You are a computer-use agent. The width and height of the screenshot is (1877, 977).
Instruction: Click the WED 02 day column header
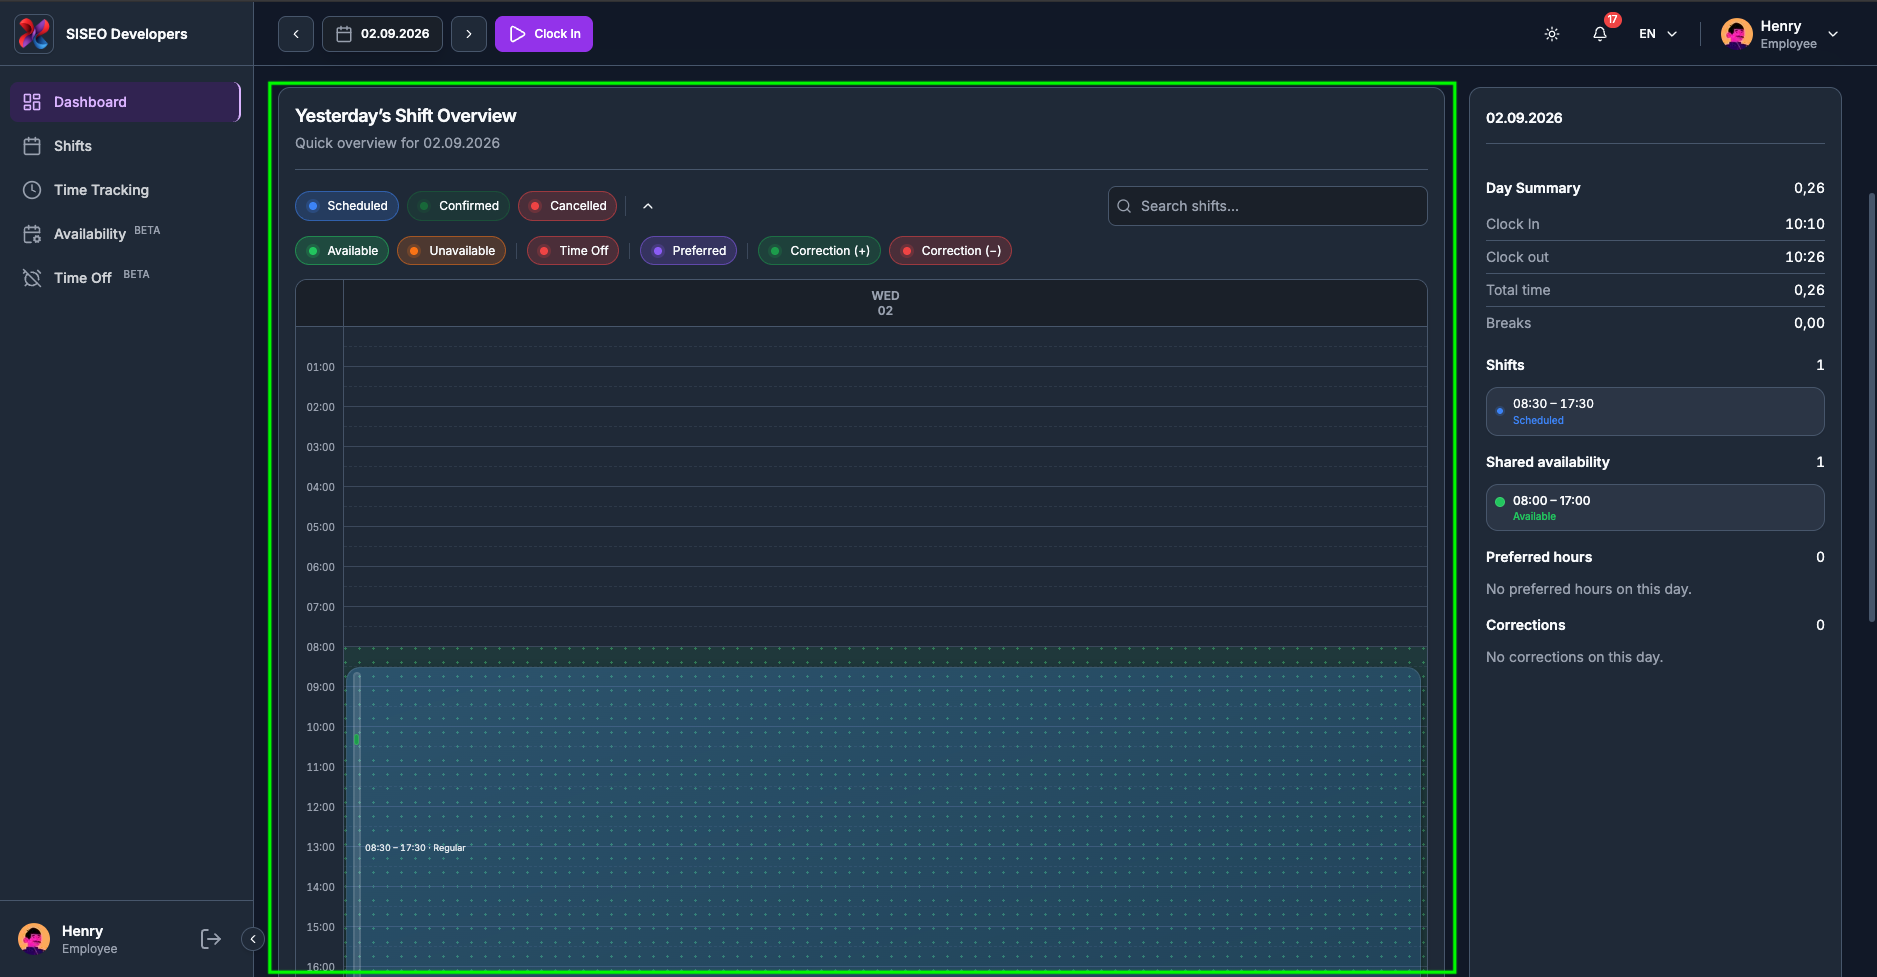tap(885, 303)
